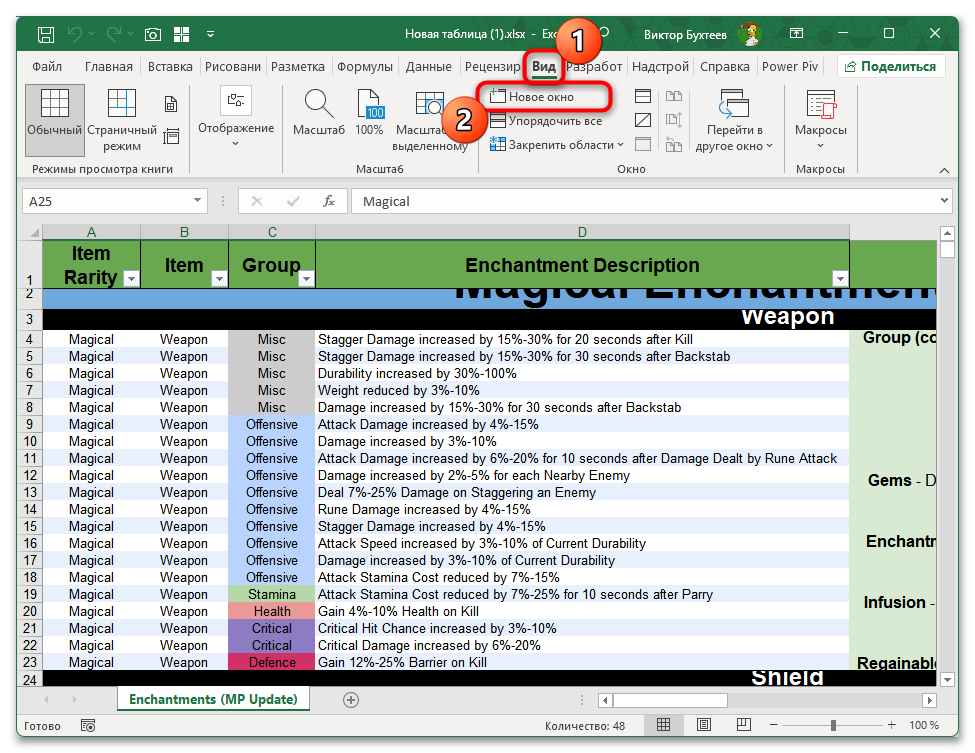
Task: Click the View Side by Side icon
Action: click(x=674, y=96)
